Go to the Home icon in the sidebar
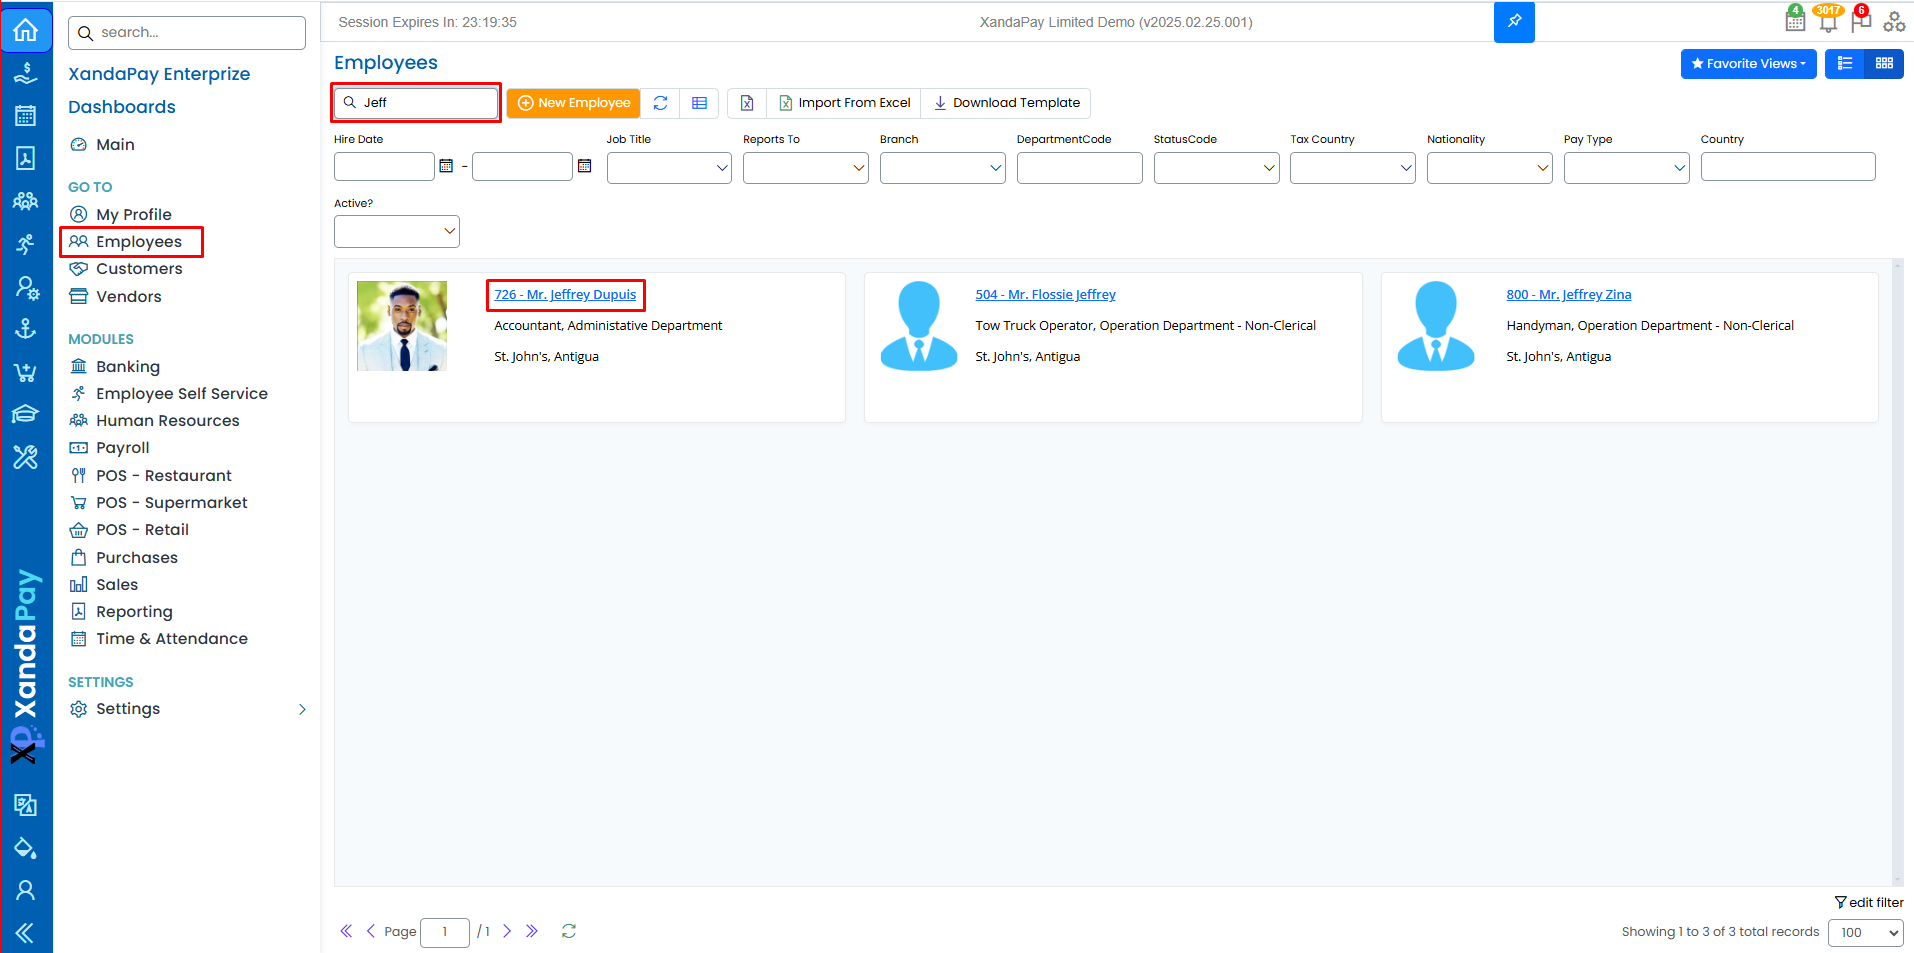Viewport: 1914px width, 953px height. pyautogui.click(x=26, y=30)
